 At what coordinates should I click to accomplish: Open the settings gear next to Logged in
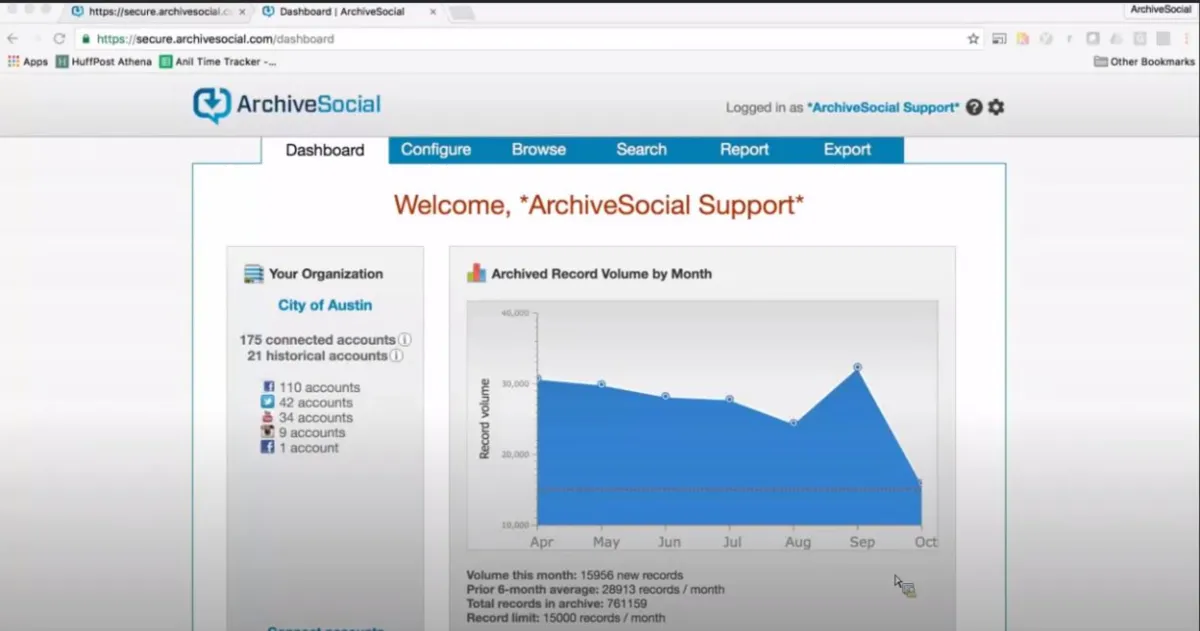click(x=996, y=107)
